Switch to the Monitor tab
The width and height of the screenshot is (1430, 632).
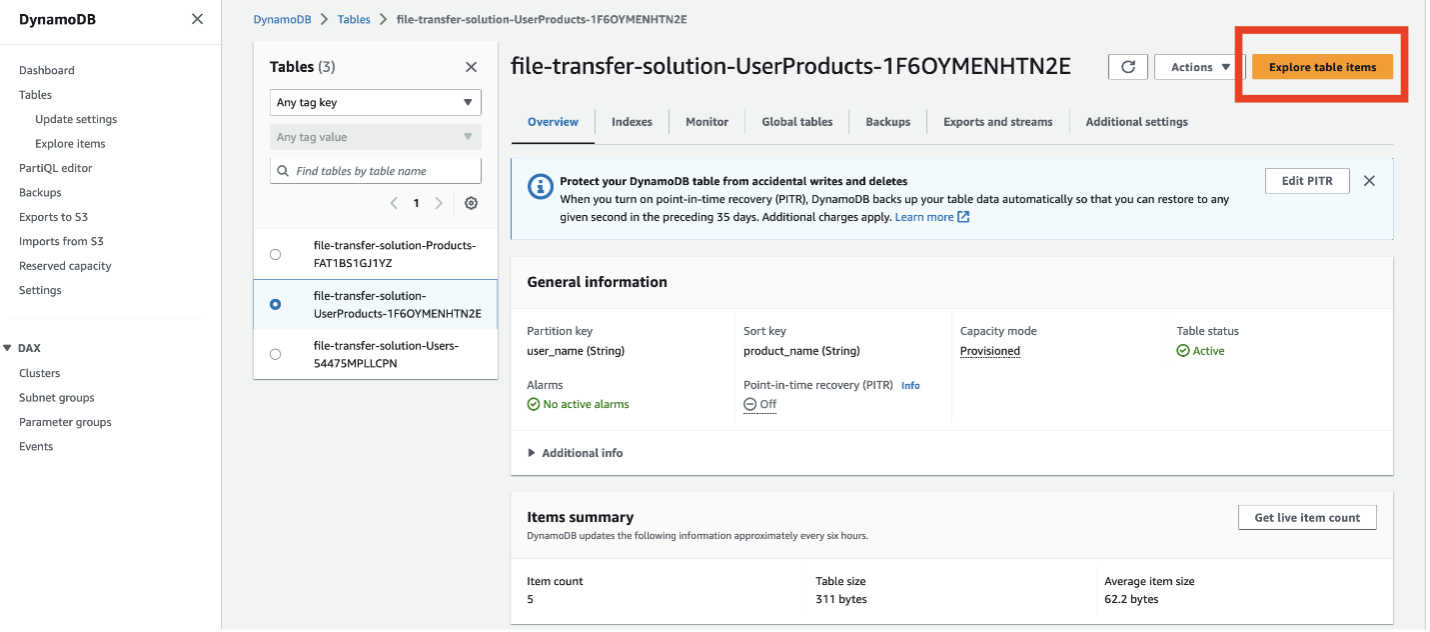[x=706, y=121]
